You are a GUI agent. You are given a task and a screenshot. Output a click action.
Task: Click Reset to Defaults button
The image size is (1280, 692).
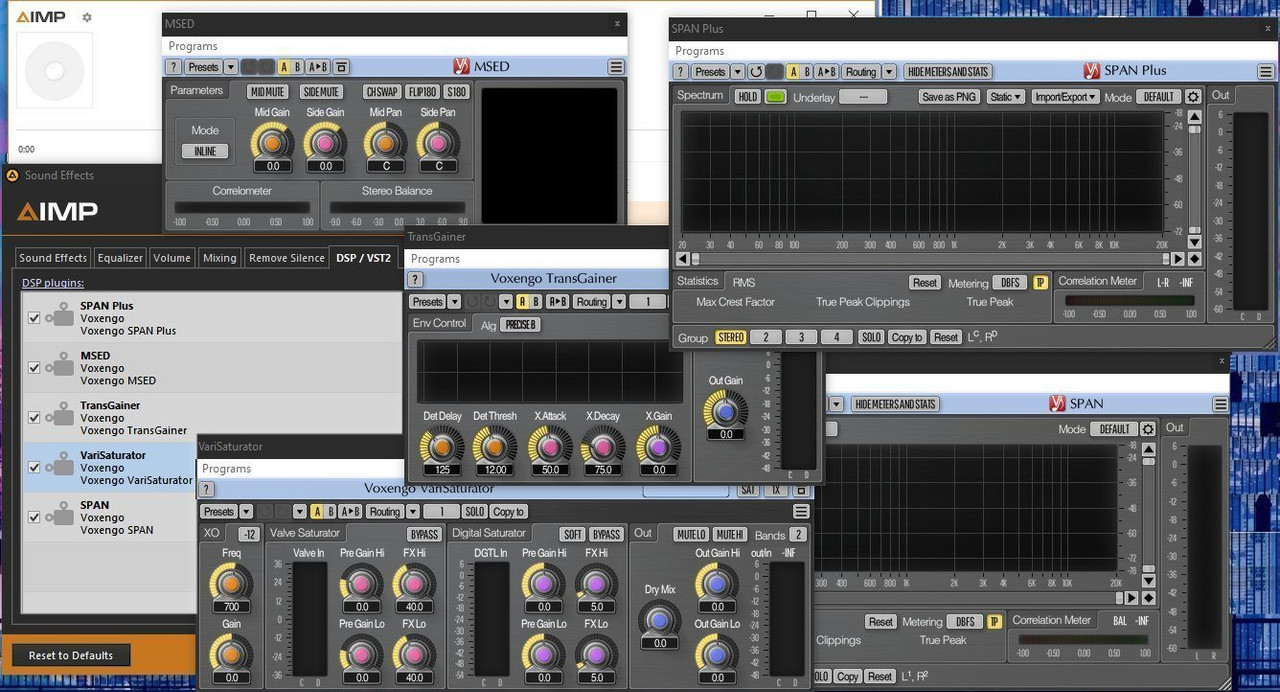click(71, 655)
